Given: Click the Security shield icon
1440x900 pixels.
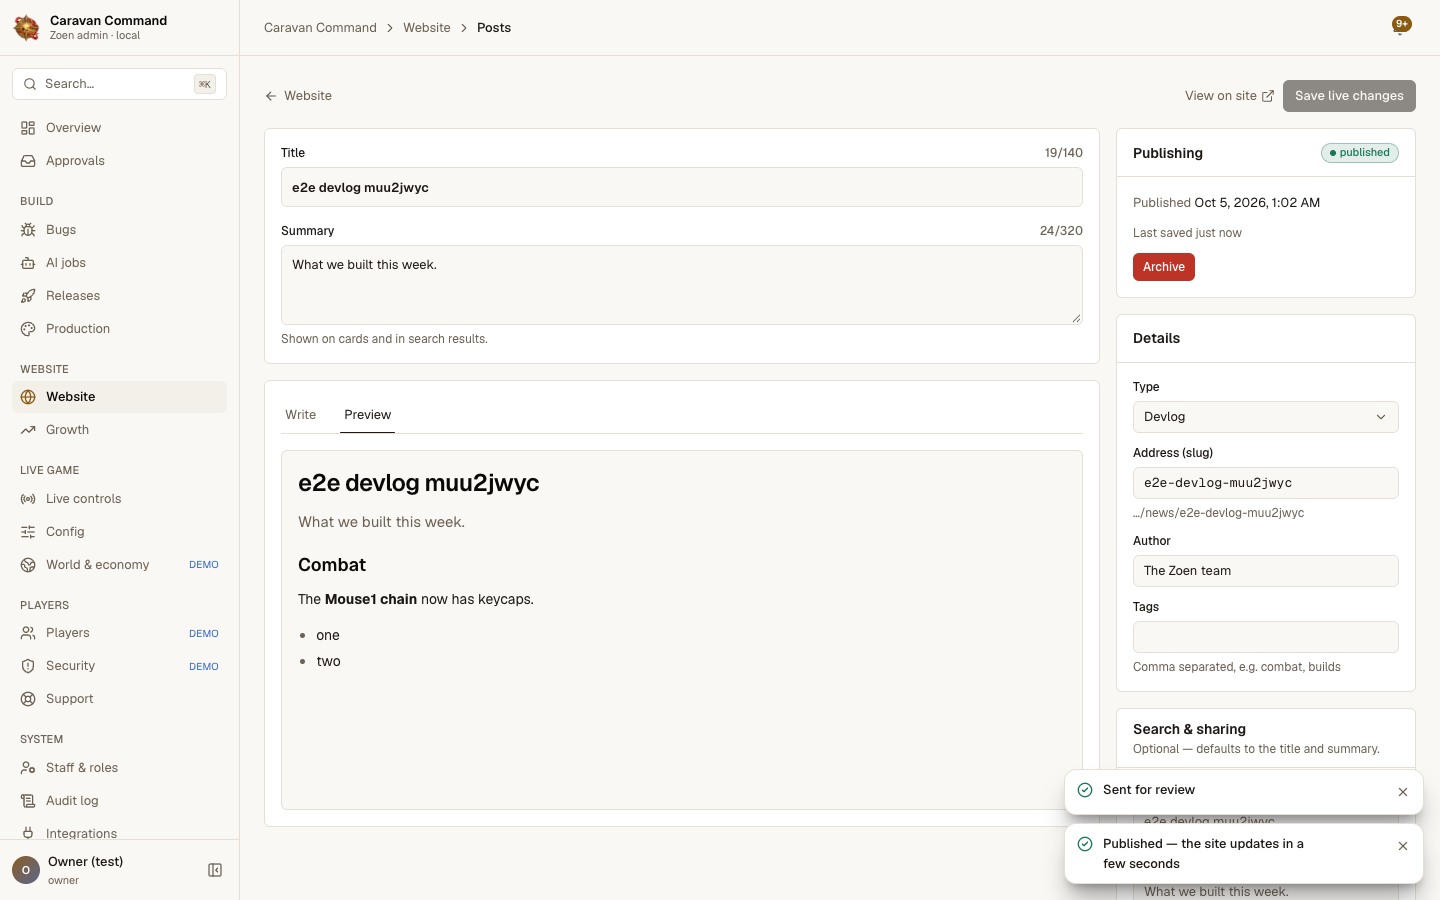Looking at the screenshot, I should (x=28, y=666).
